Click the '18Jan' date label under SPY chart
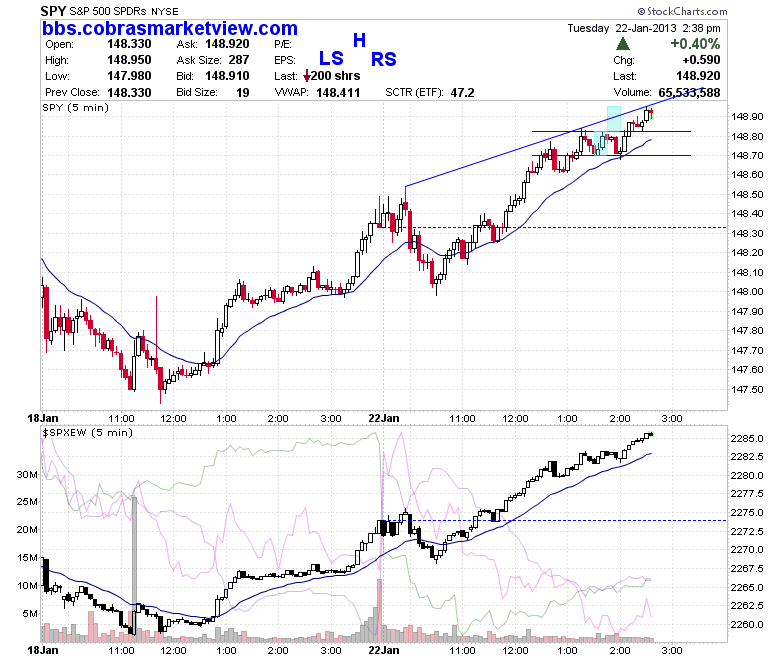The image size is (780, 659). click(x=42, y=418)
